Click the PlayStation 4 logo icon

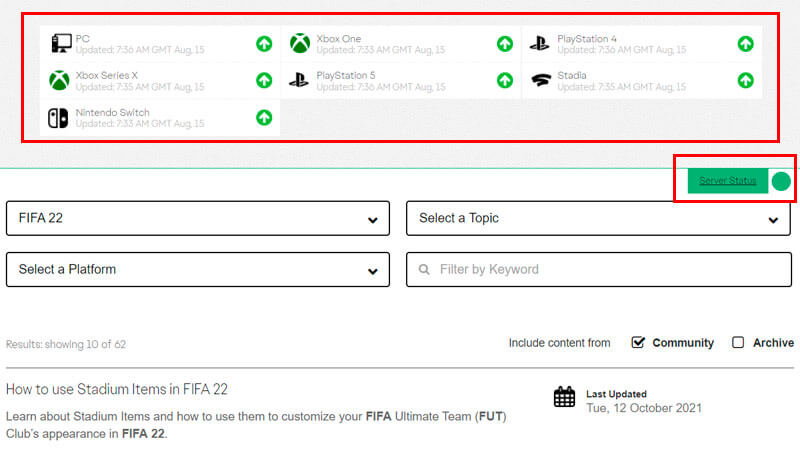(539, 43)
